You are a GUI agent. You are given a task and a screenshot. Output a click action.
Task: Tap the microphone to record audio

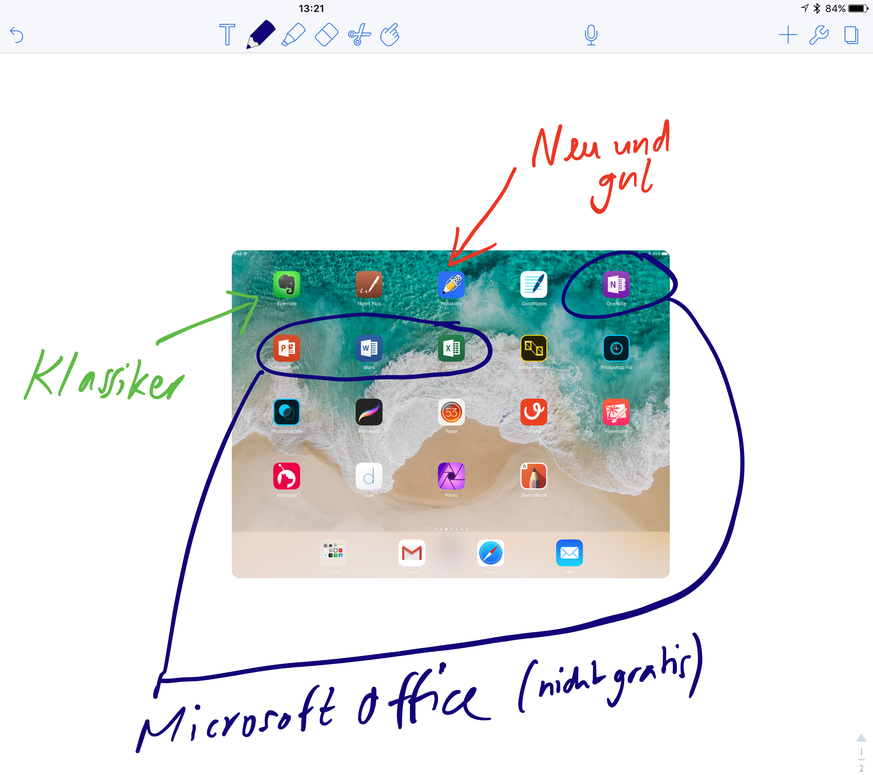click(591, 36)
